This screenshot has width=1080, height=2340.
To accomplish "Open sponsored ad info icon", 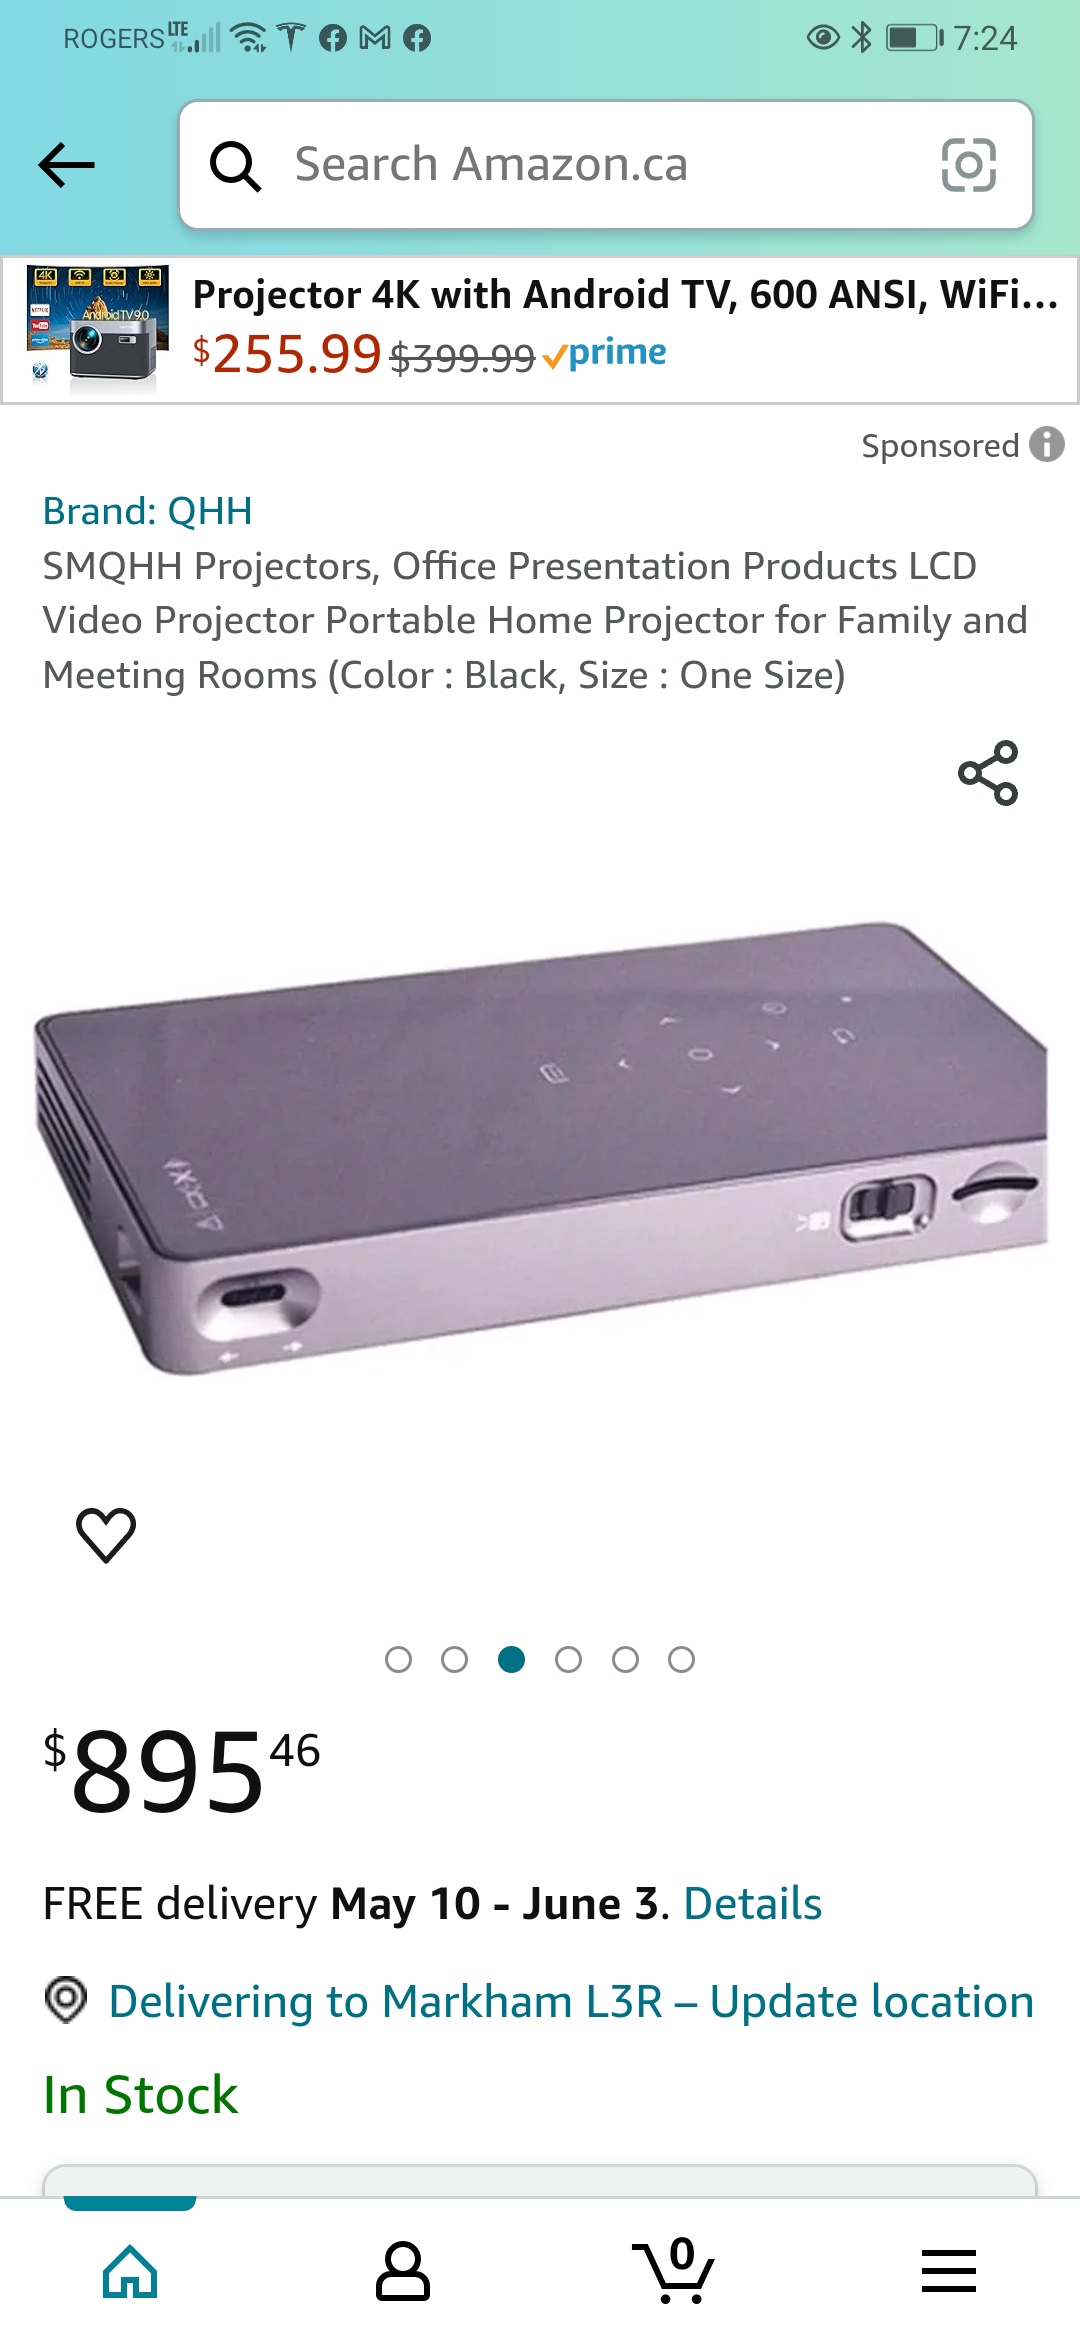I will point(1047,444).
